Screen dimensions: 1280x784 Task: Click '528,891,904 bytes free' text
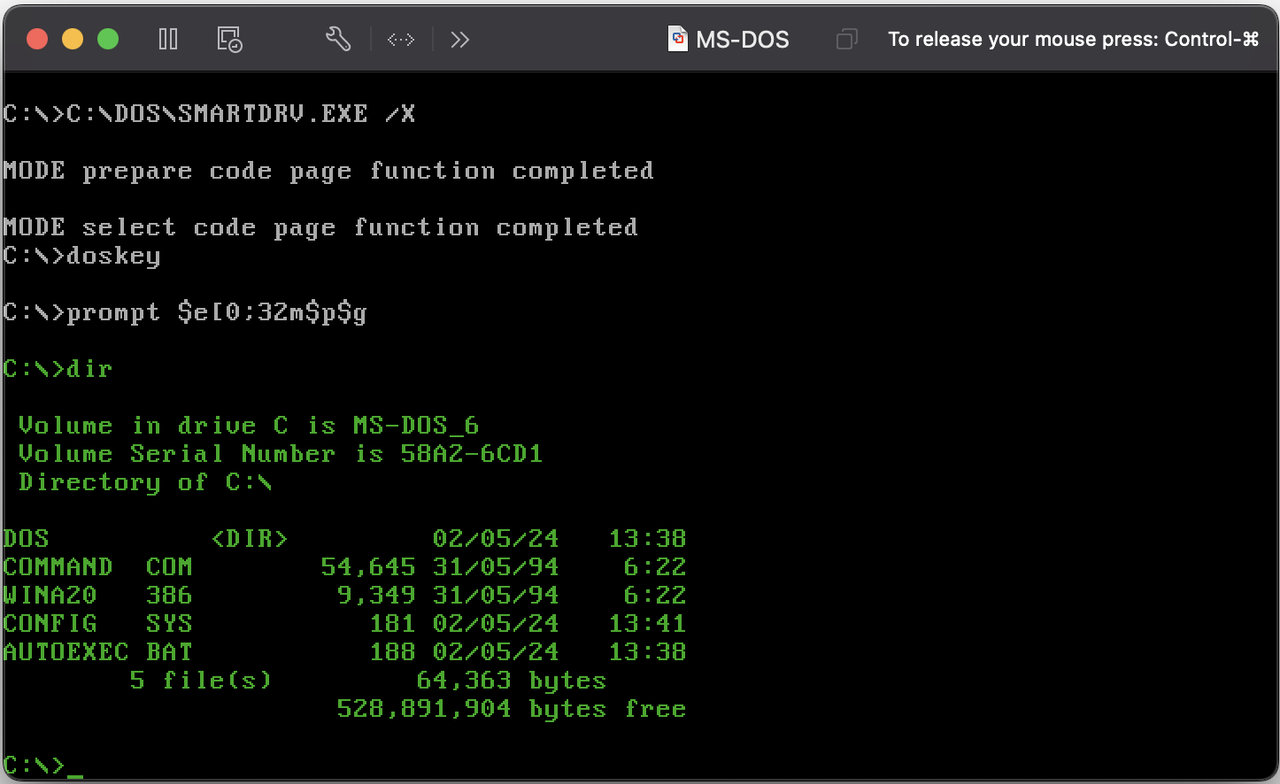click(511, 709)
